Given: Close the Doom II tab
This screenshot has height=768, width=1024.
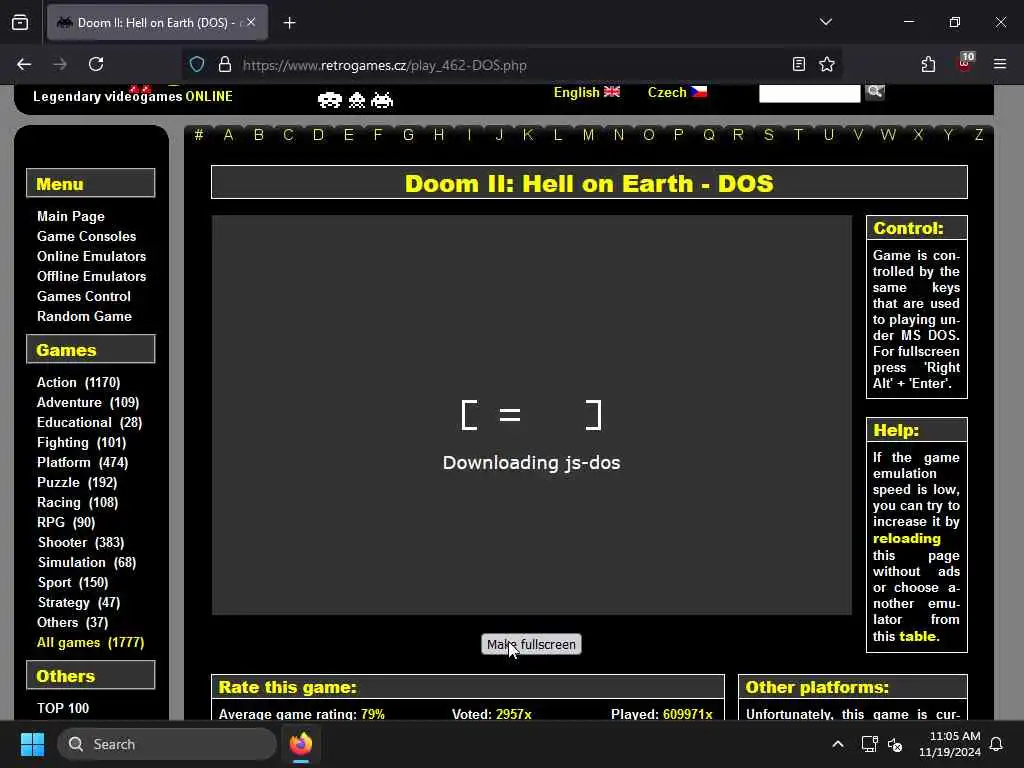Looking at the screenshot, I should [251, 22].
